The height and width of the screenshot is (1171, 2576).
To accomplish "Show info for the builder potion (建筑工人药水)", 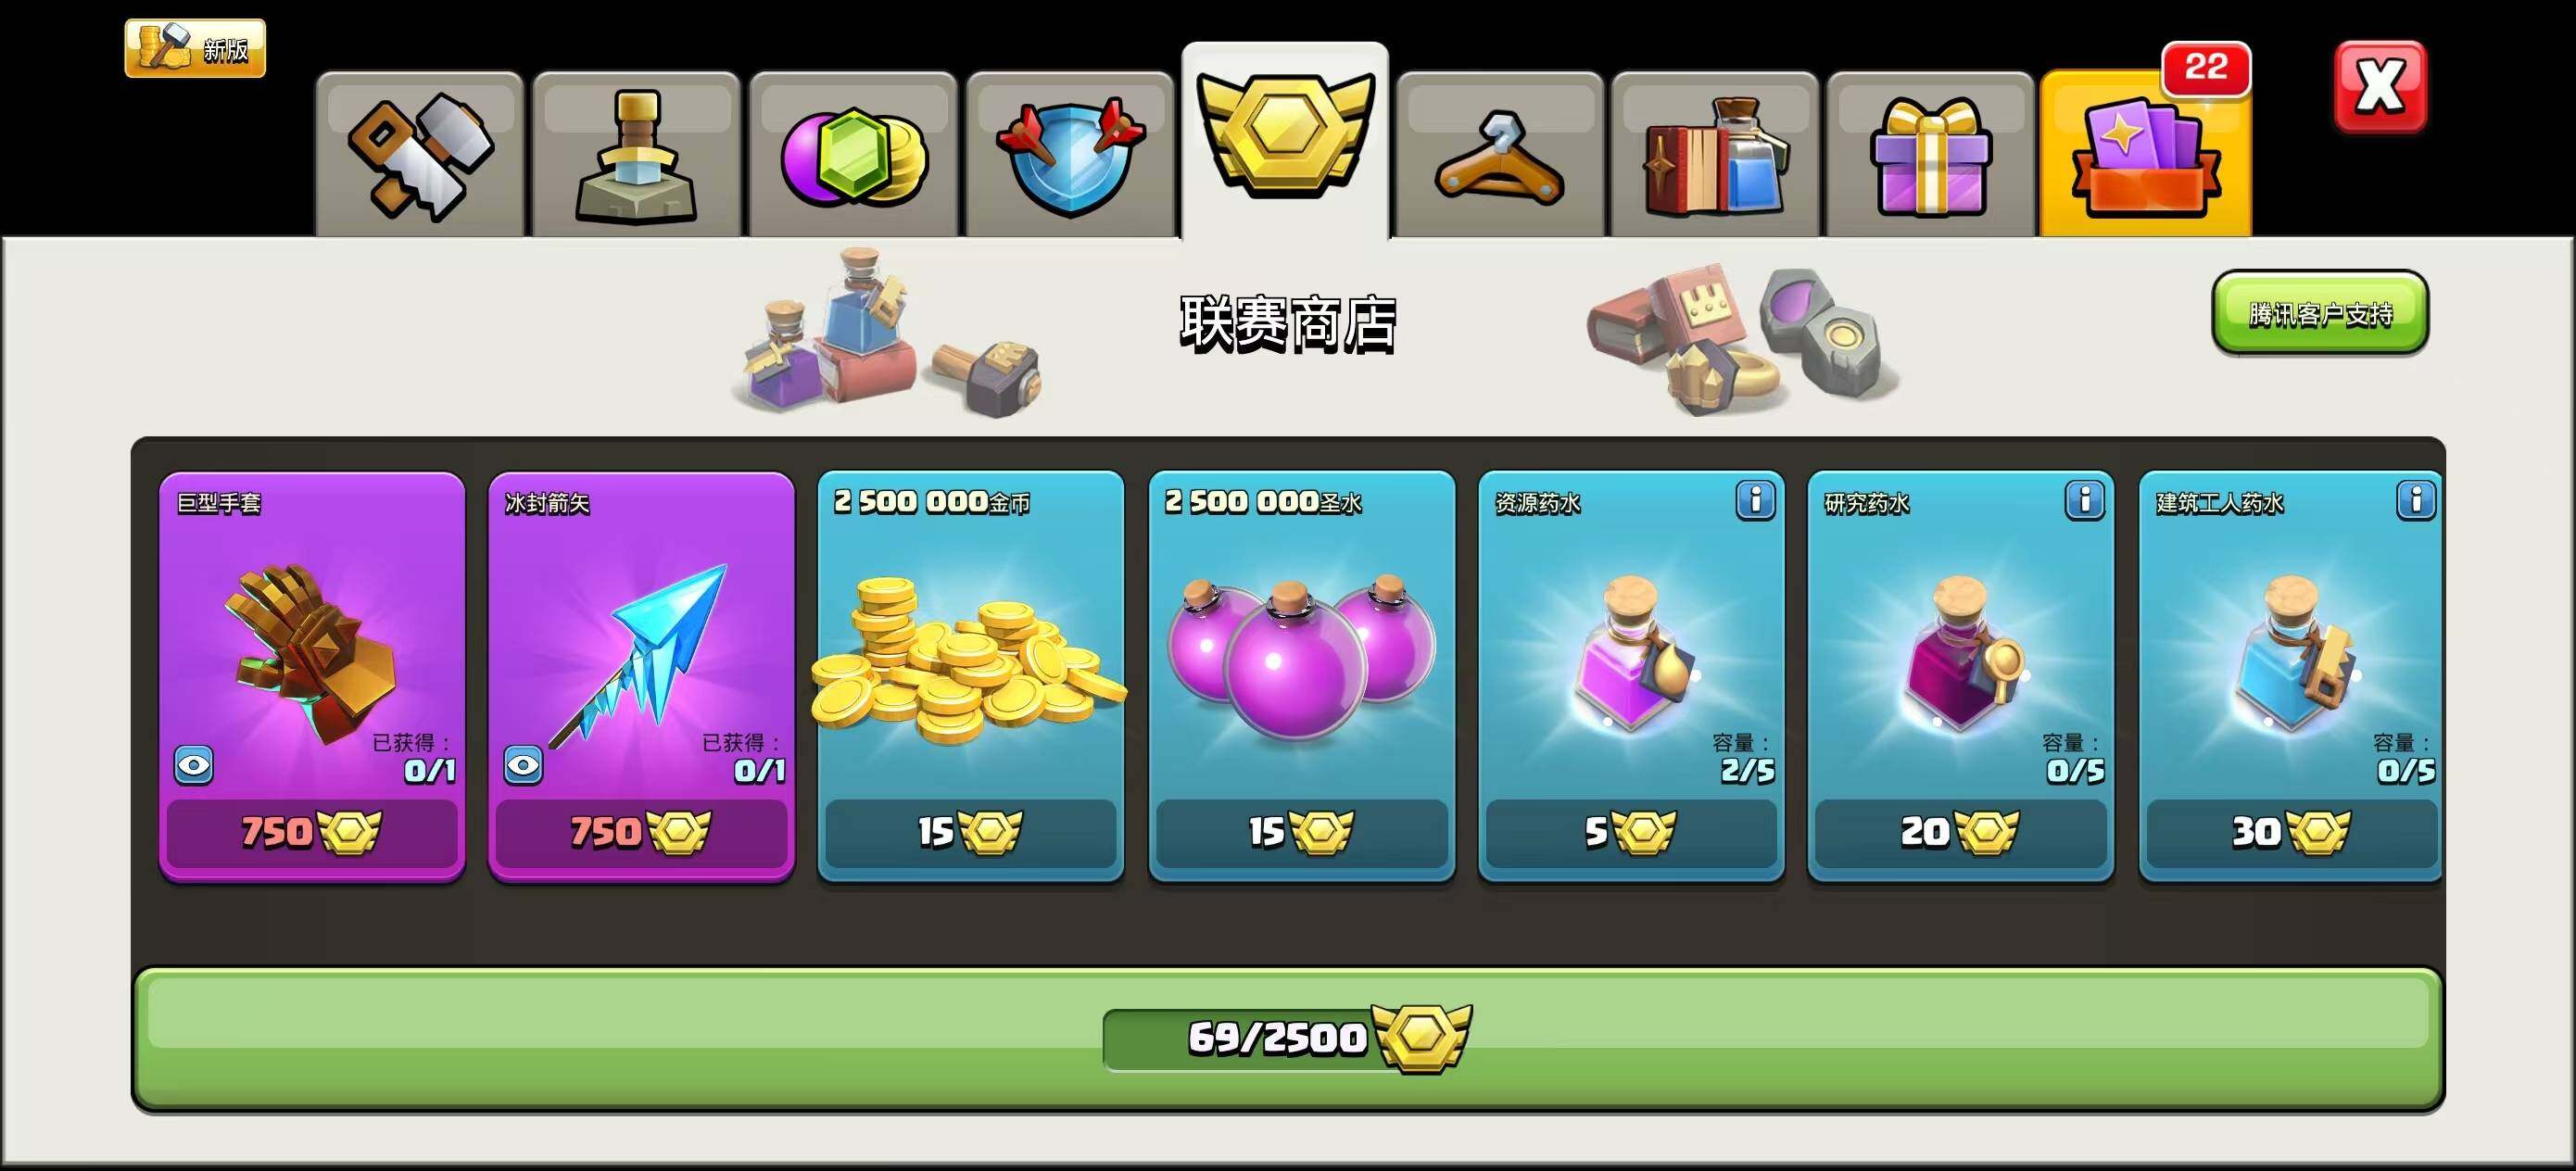I will click(2416, 500).
